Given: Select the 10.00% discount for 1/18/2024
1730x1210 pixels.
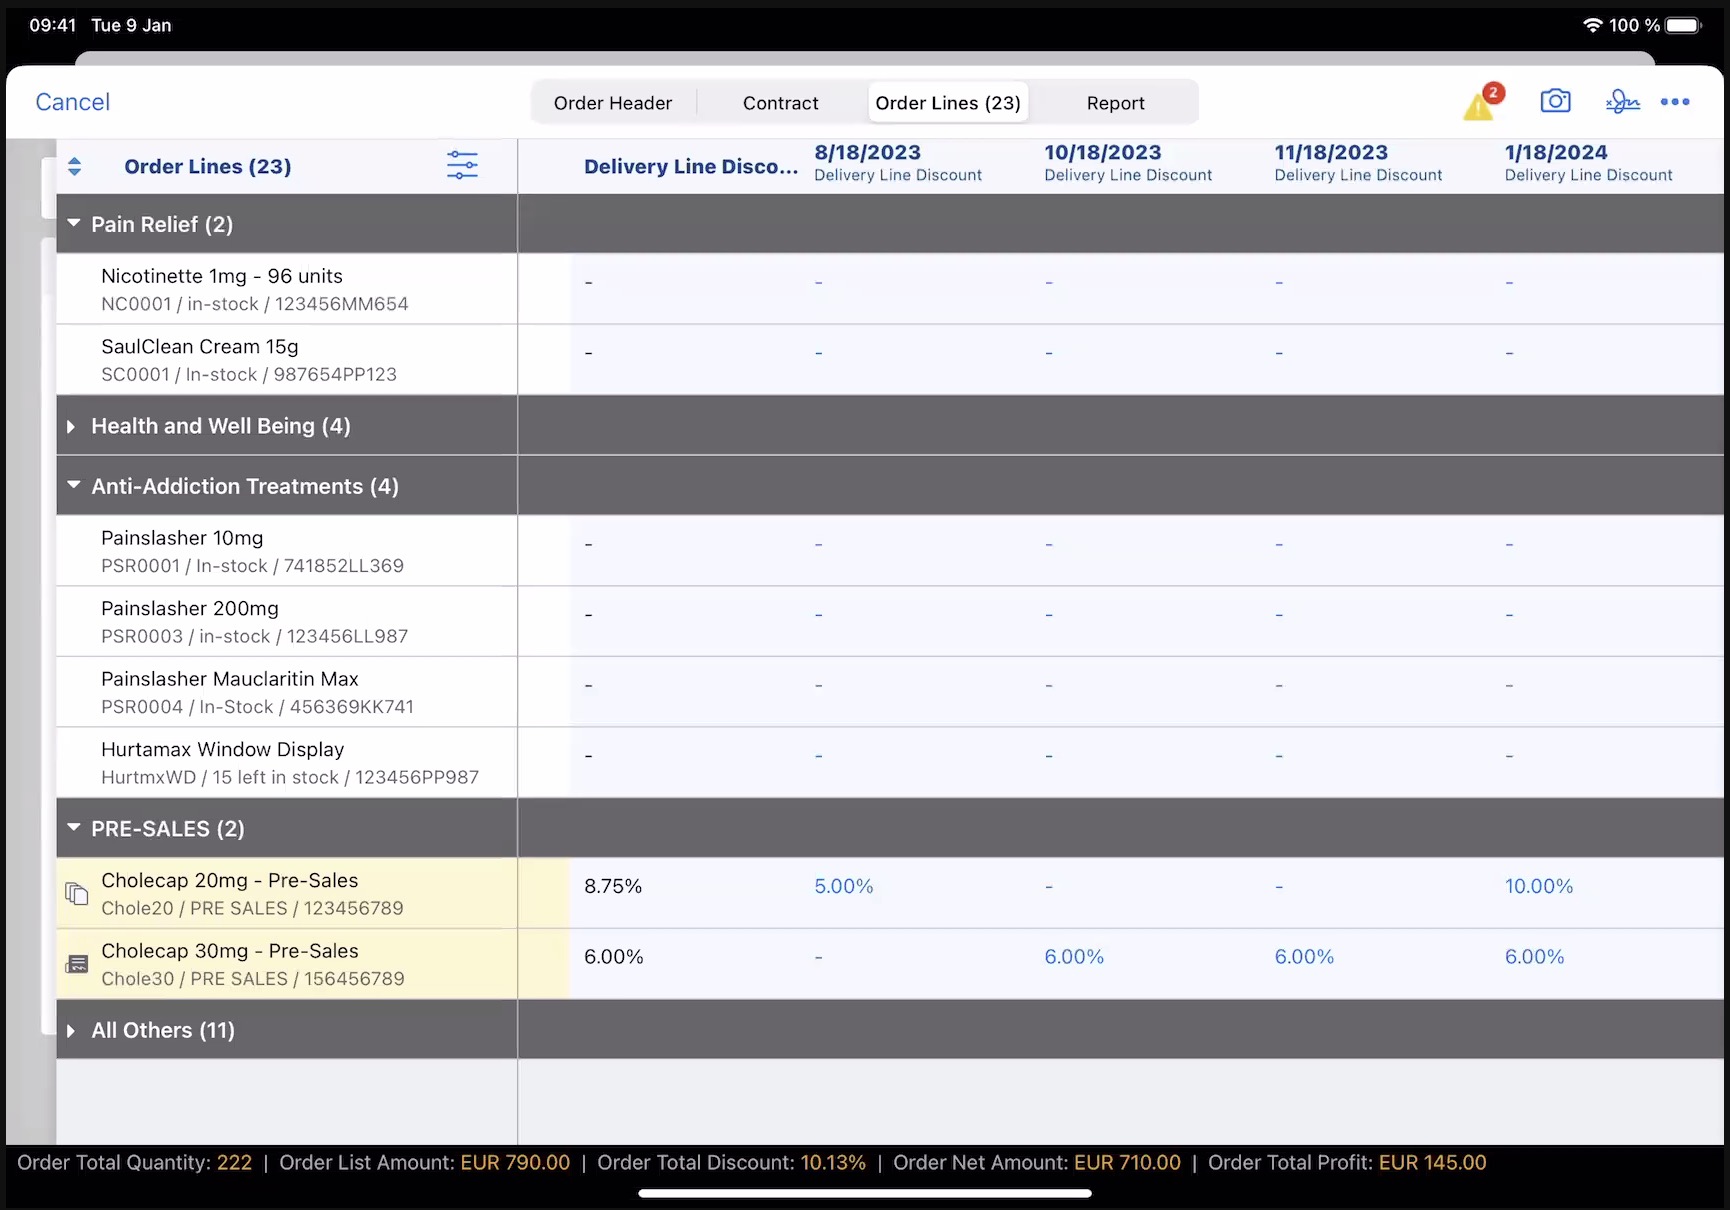Looking at the screenshot, I should coord(1538,886).
